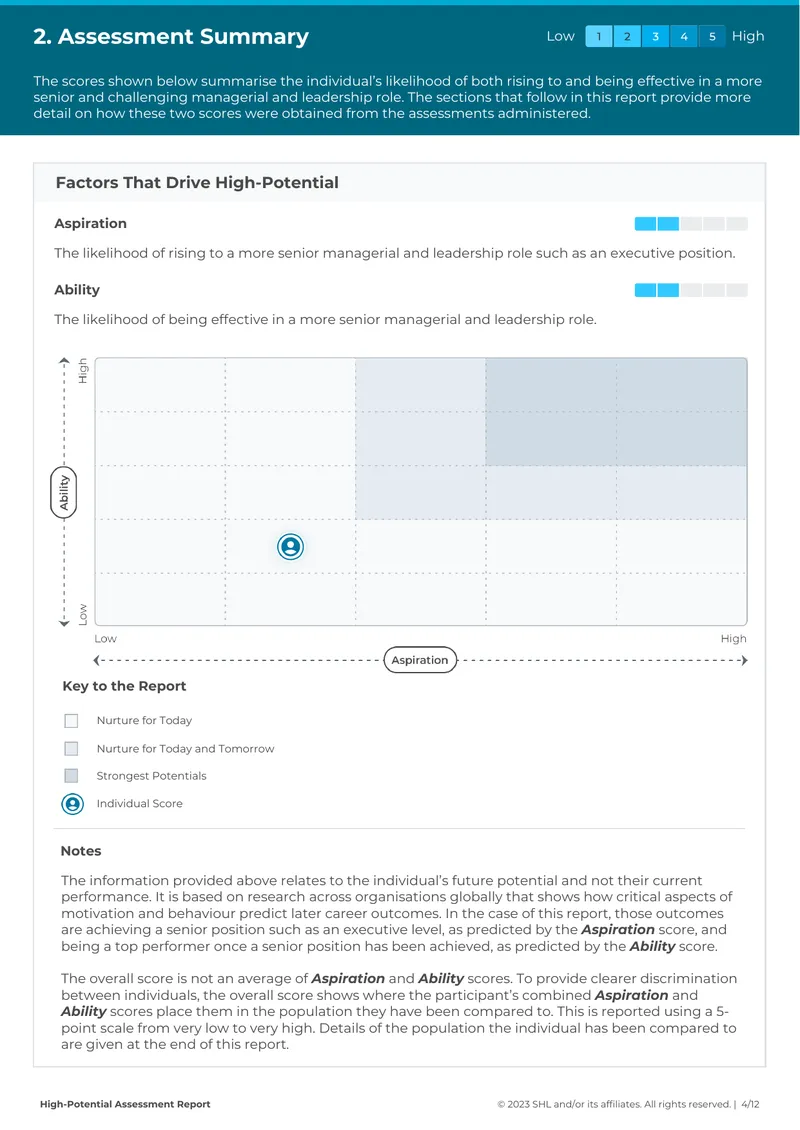Click the individual score marker on the grid
800x1130 pixels.
[x=290, y=547]
